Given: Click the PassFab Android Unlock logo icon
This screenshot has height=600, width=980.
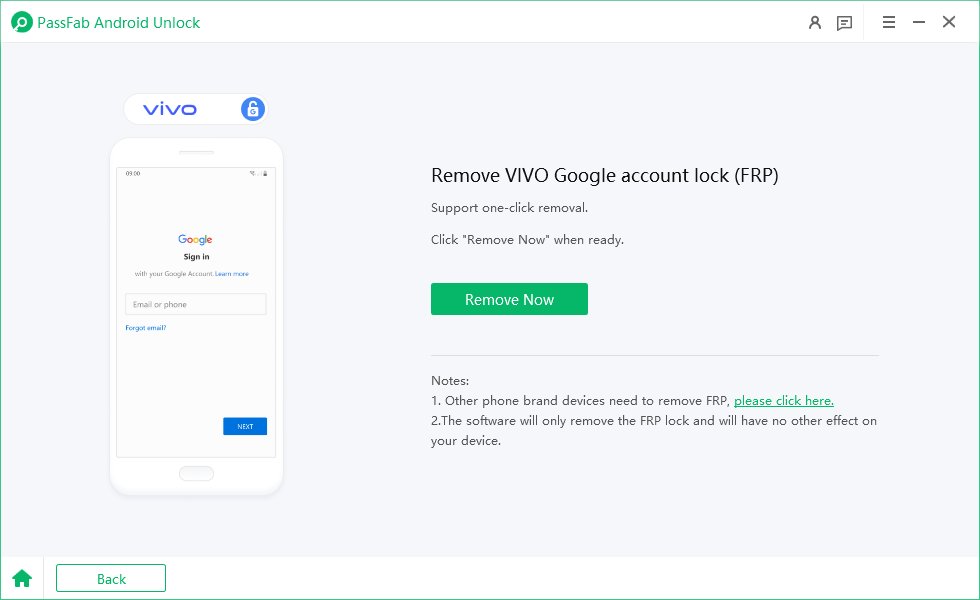Looking at the screenshot, I should point(22,21).
